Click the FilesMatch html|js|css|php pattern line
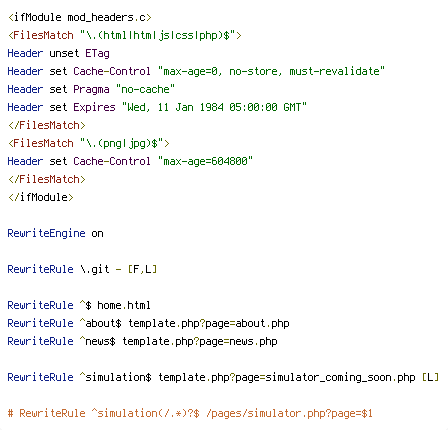This screenshot has height=430, width=448. point(125,35)
